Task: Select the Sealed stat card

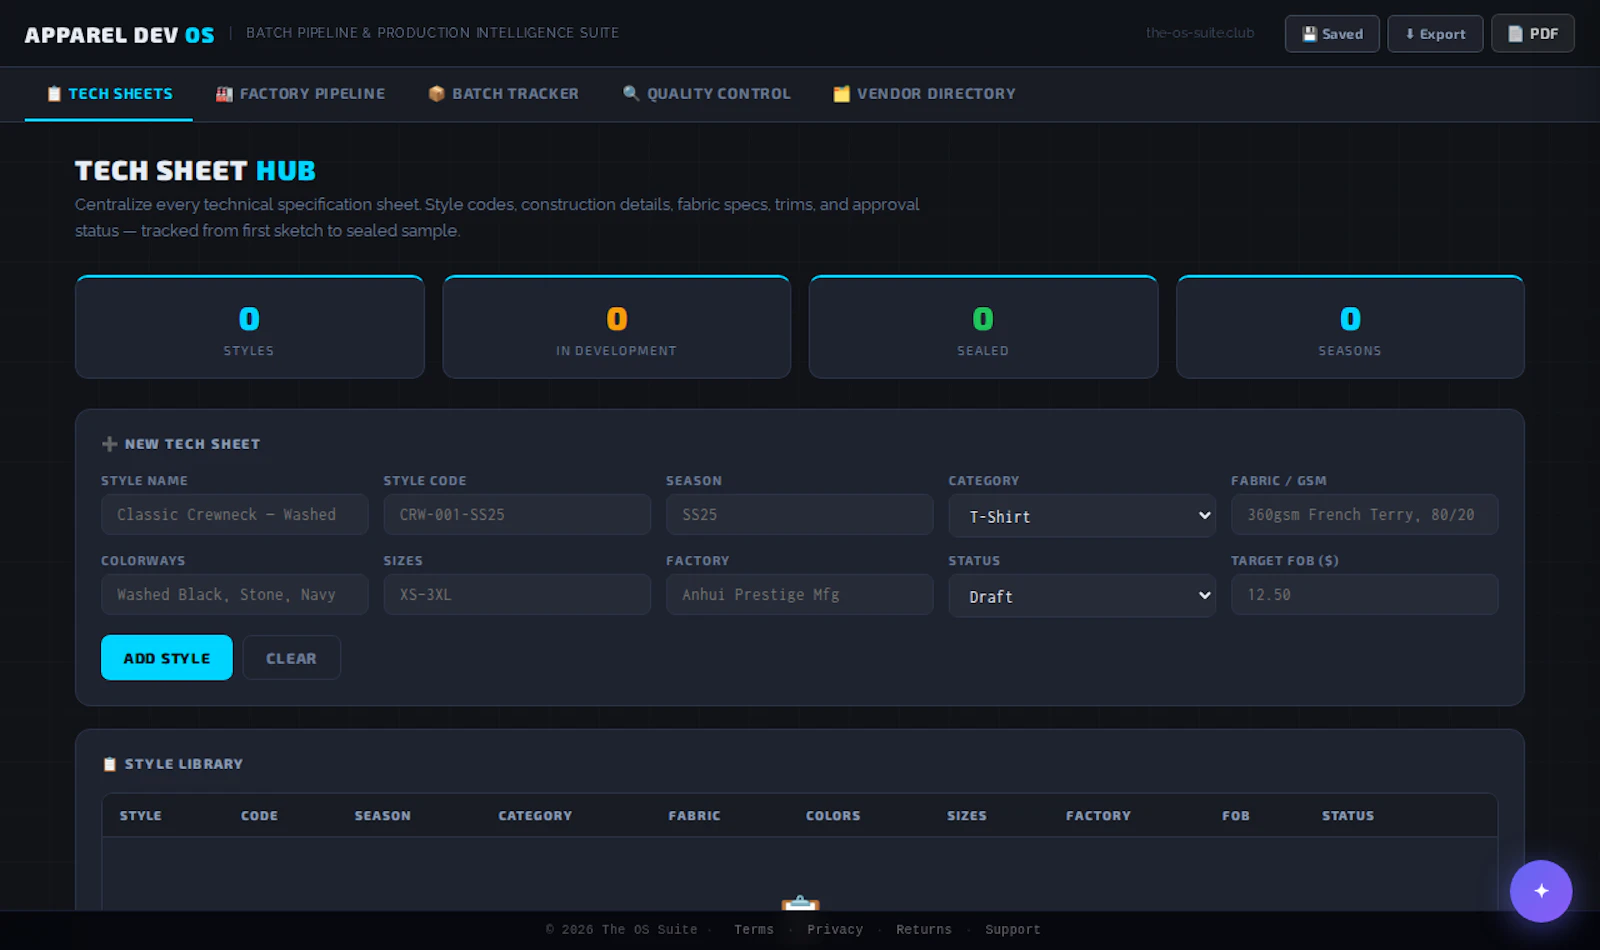Action: (984, 327)
